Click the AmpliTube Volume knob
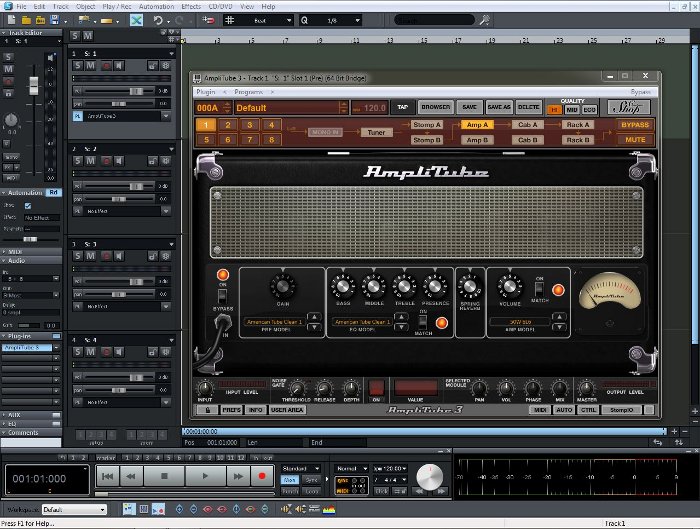 click(509, 286)
